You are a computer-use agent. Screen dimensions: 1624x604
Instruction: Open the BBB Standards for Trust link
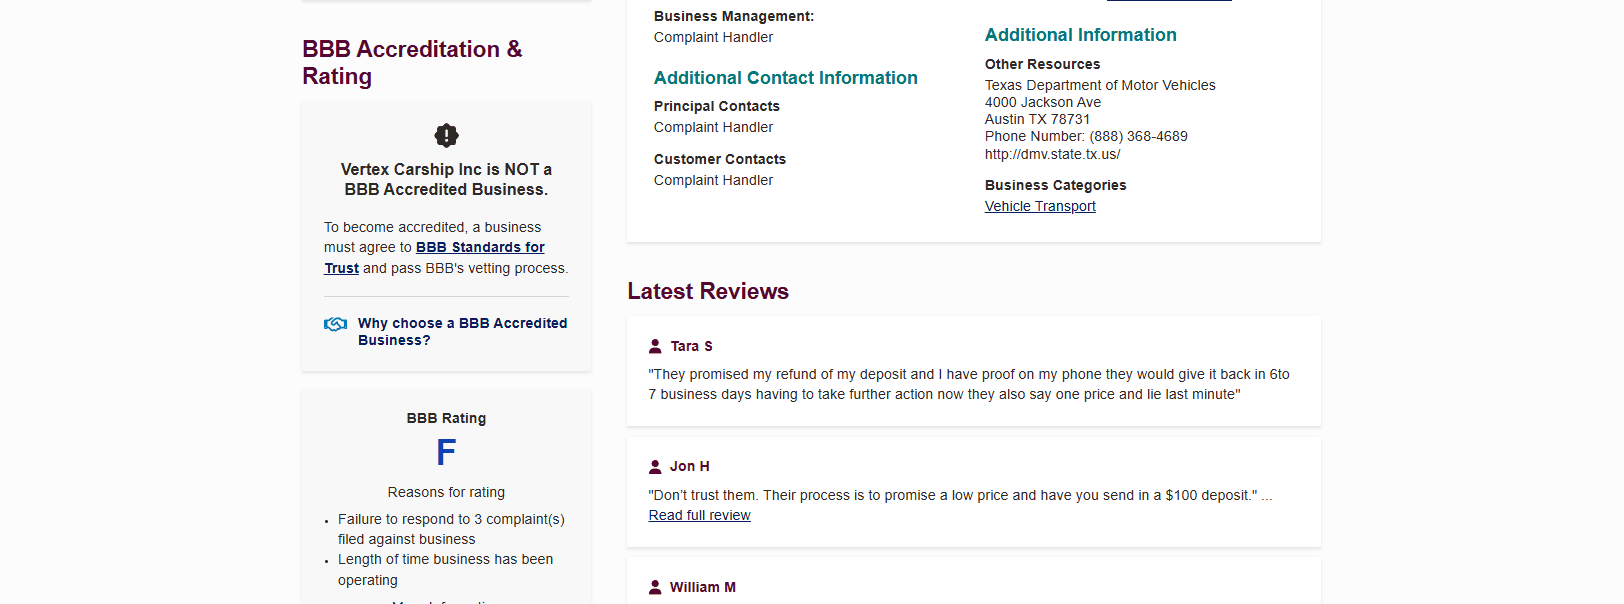tap(434, 257)
